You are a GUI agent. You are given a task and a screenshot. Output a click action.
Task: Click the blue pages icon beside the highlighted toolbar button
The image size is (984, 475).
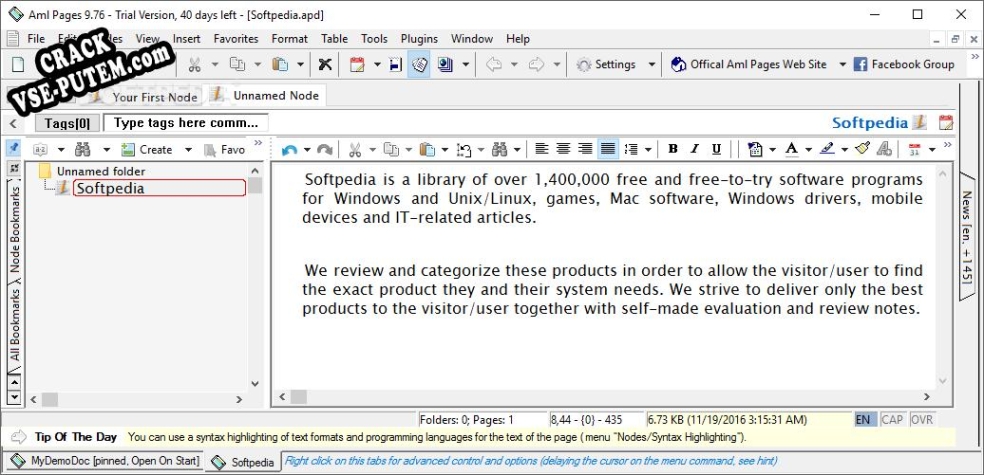[446, 65]
